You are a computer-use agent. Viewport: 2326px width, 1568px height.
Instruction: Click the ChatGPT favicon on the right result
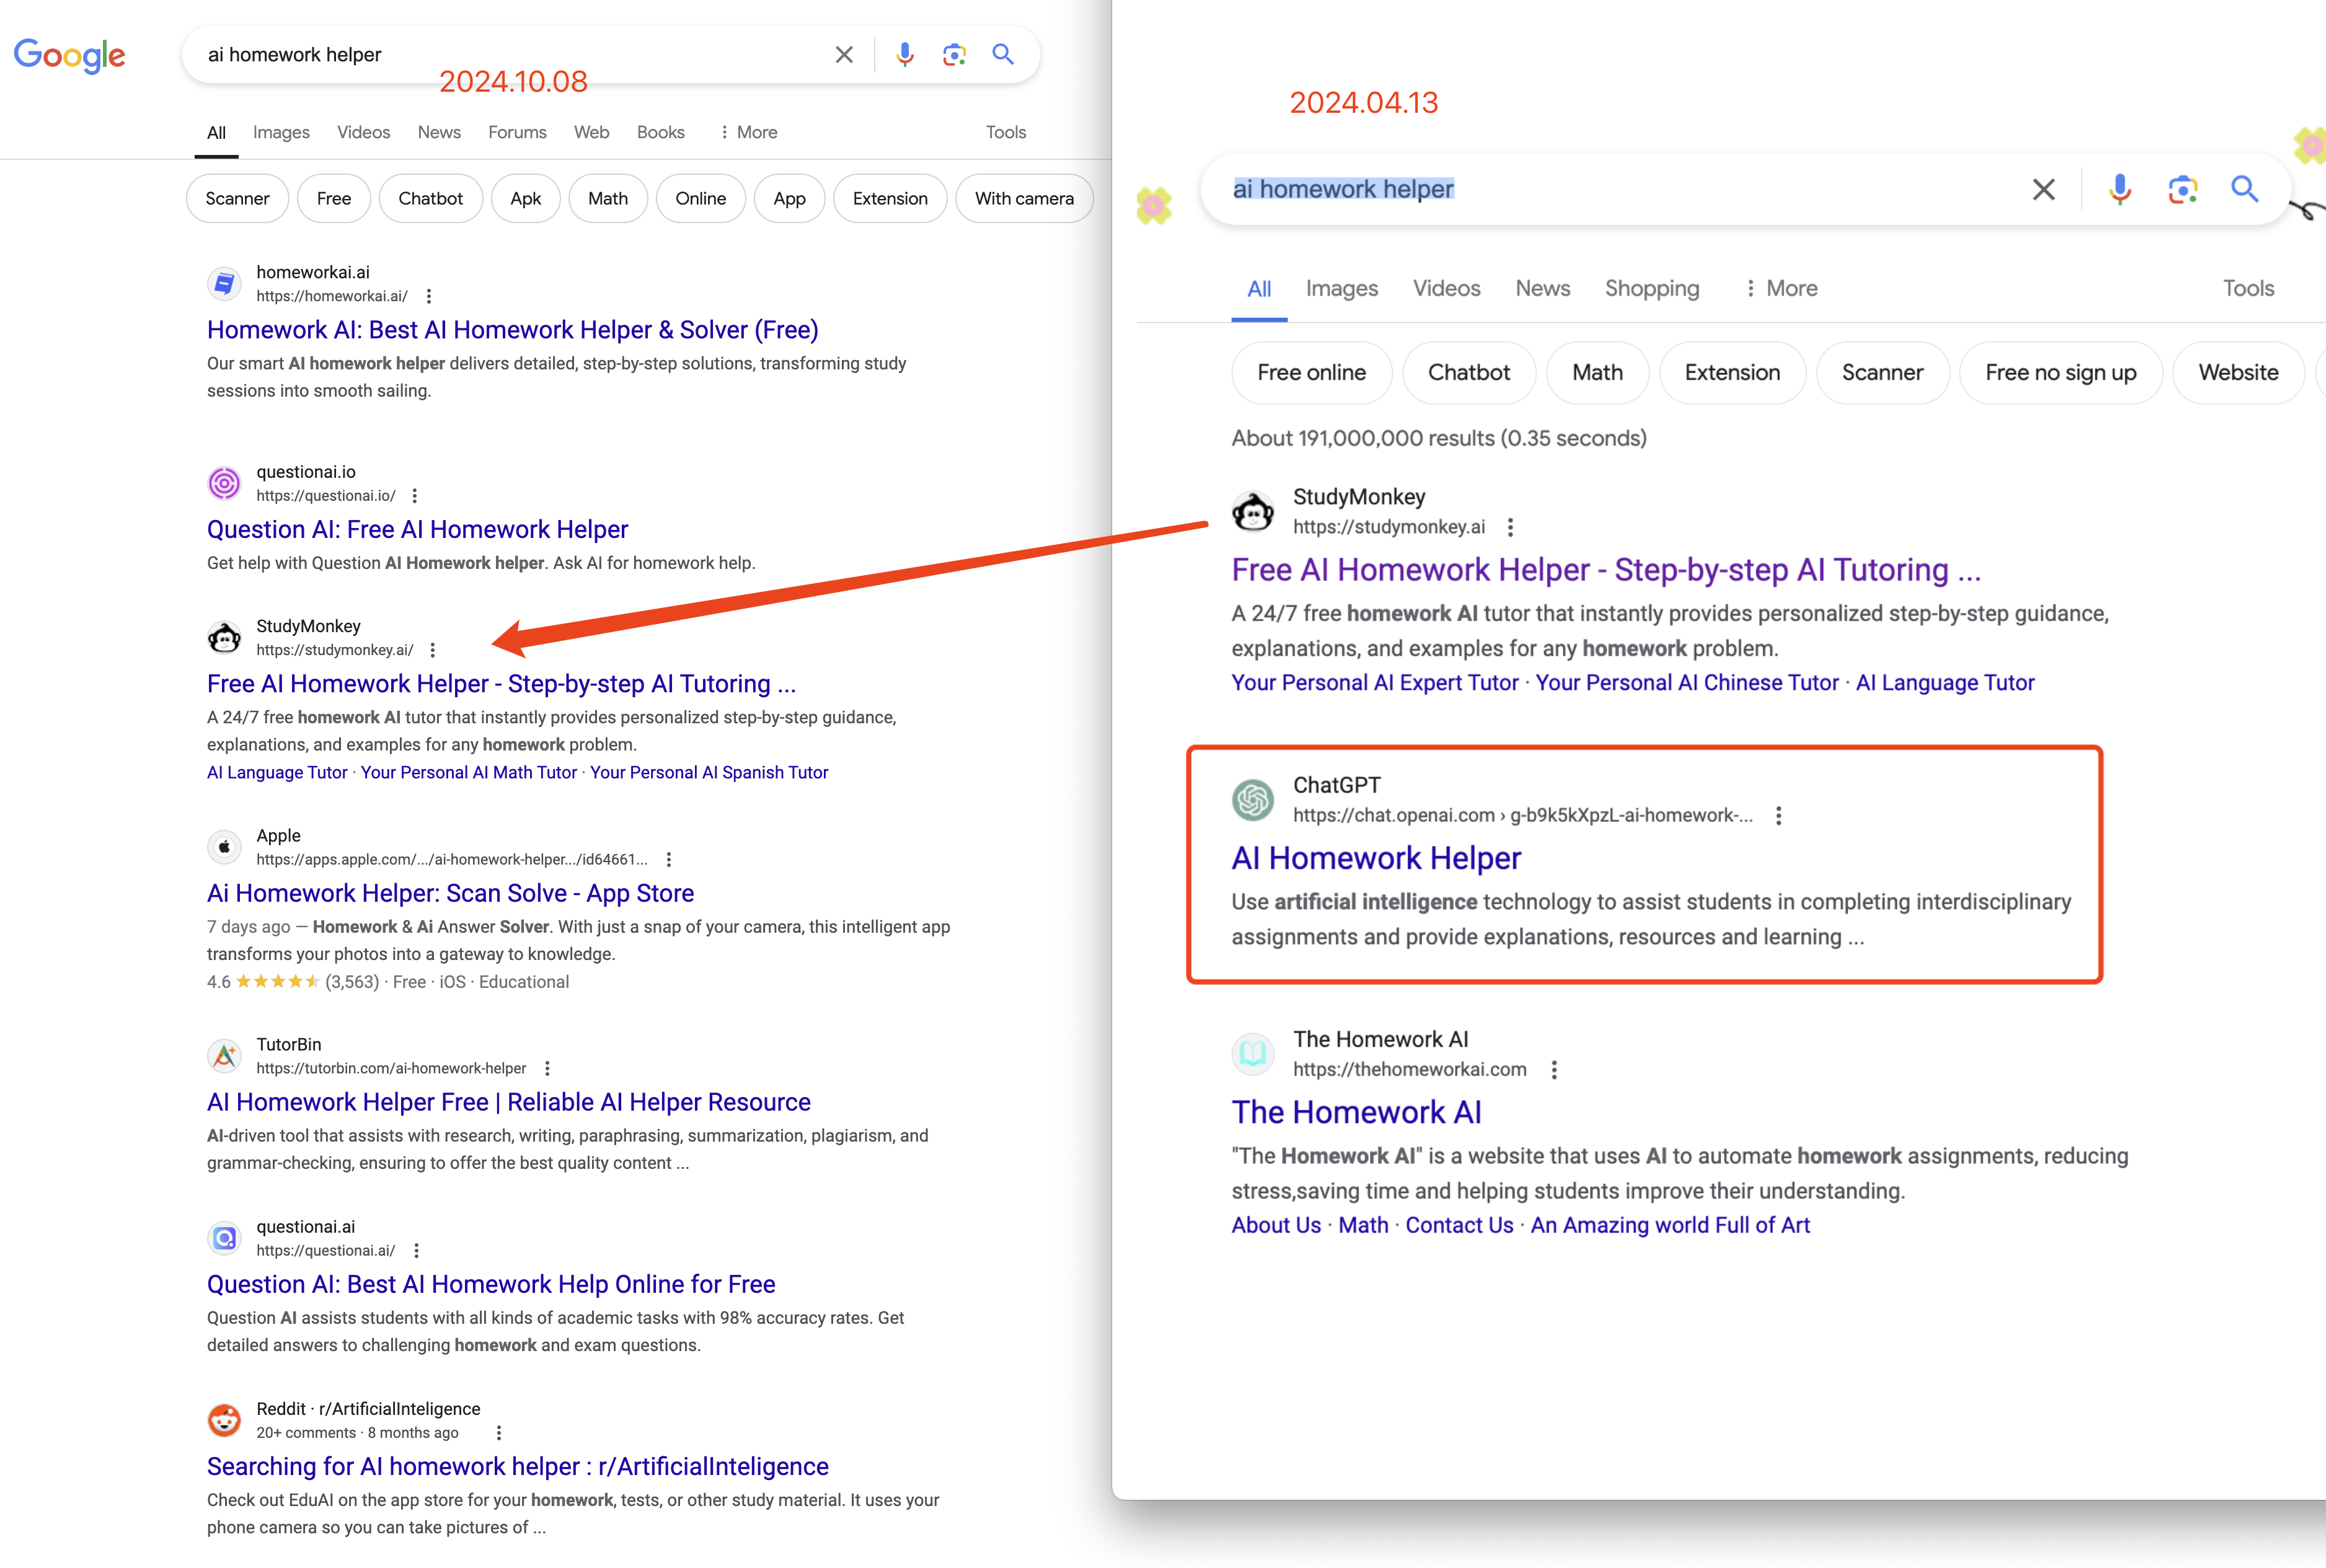[x=1253, y=799]
